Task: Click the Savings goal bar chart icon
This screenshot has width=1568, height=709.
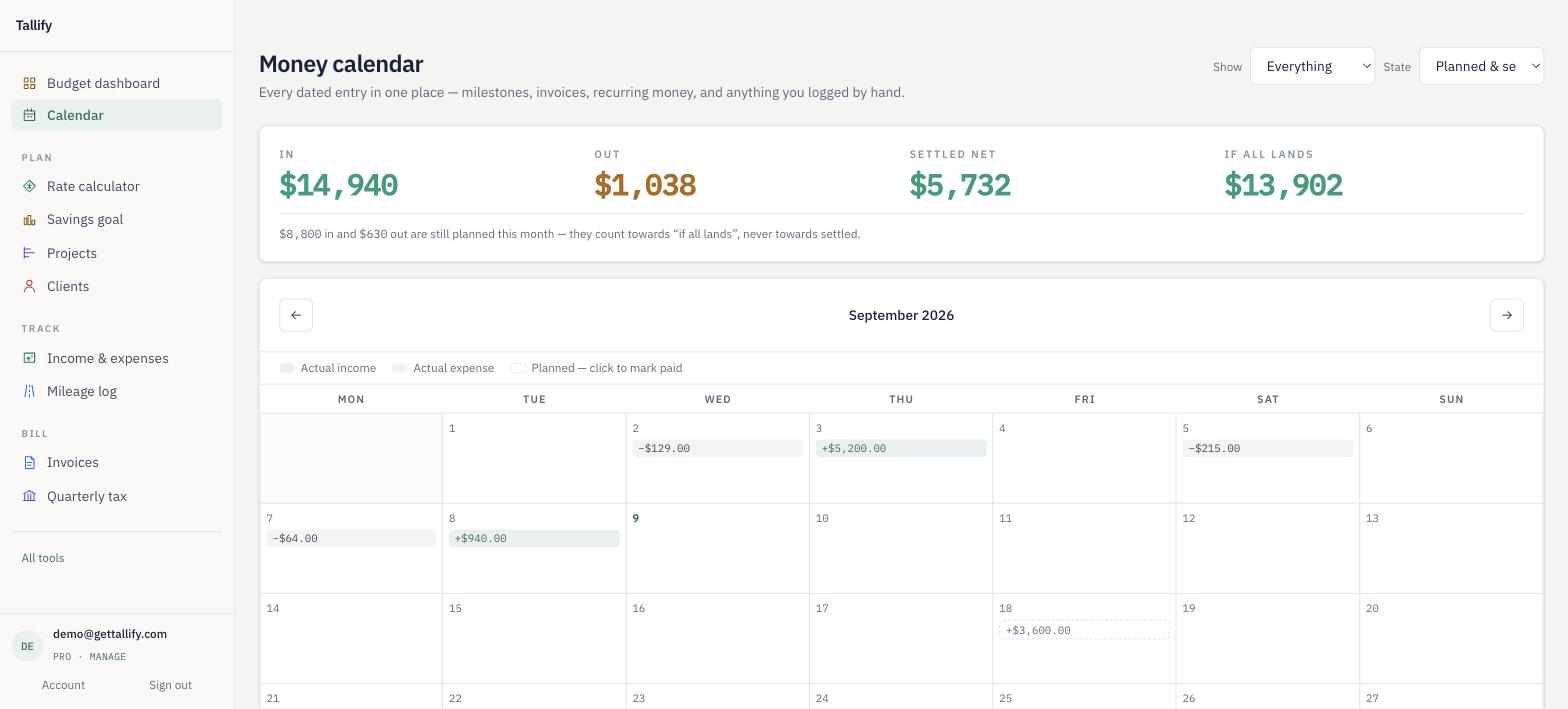Action: tap(30, 219)
